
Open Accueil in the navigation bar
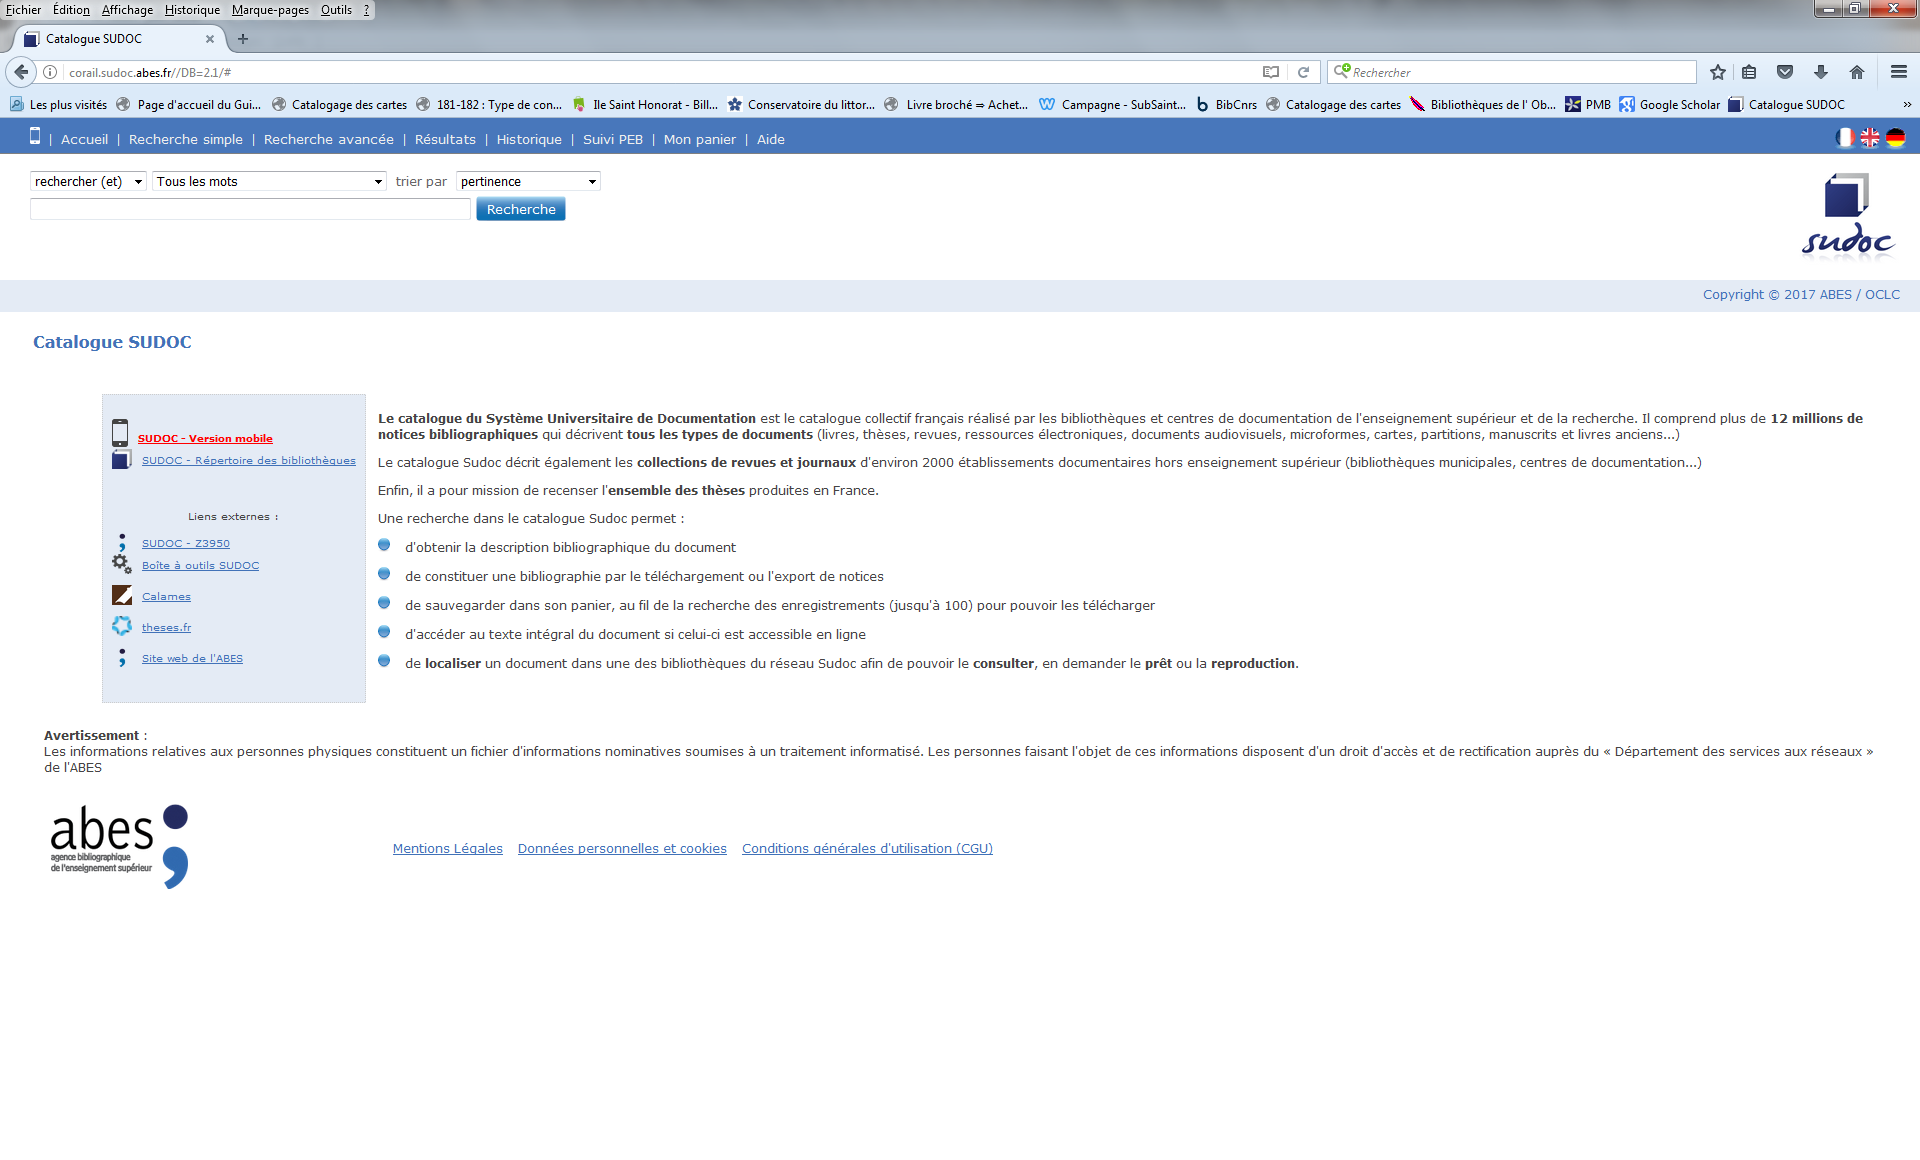coord(84,139)
